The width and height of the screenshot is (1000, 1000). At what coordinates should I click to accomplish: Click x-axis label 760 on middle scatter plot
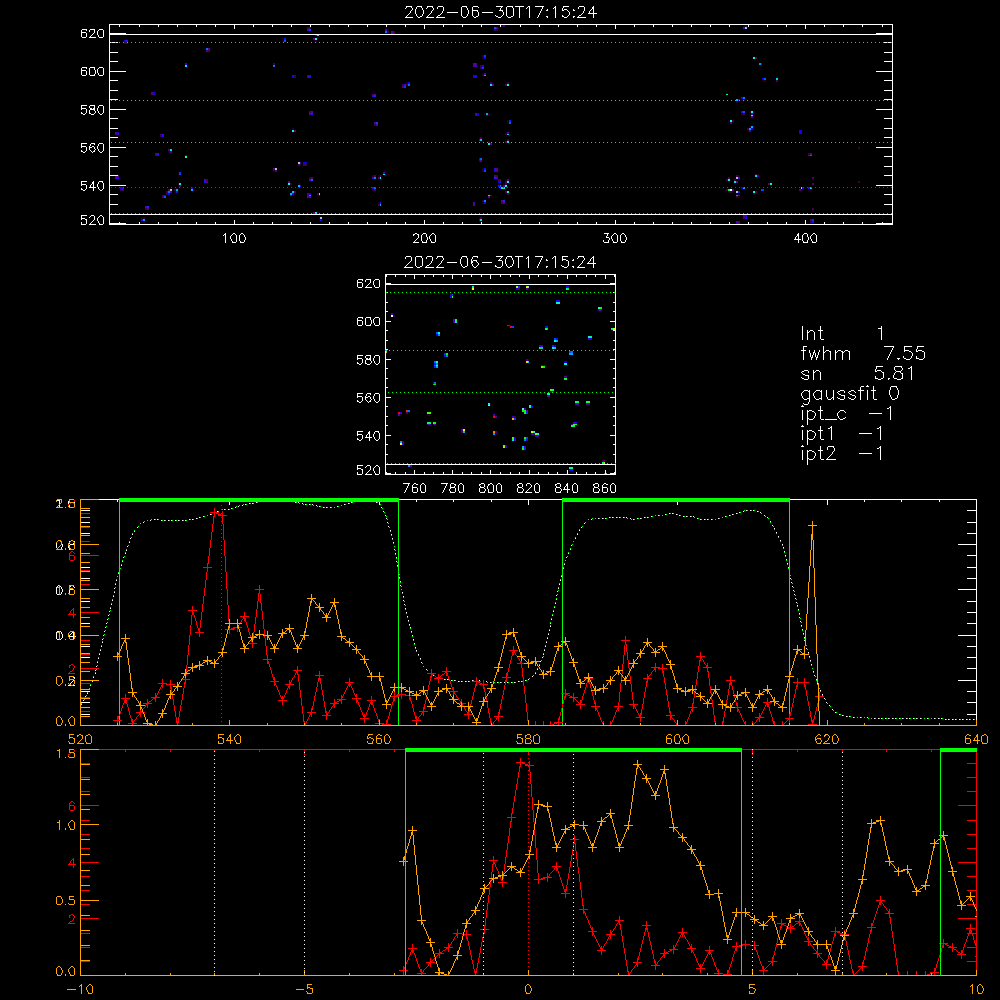415,489
